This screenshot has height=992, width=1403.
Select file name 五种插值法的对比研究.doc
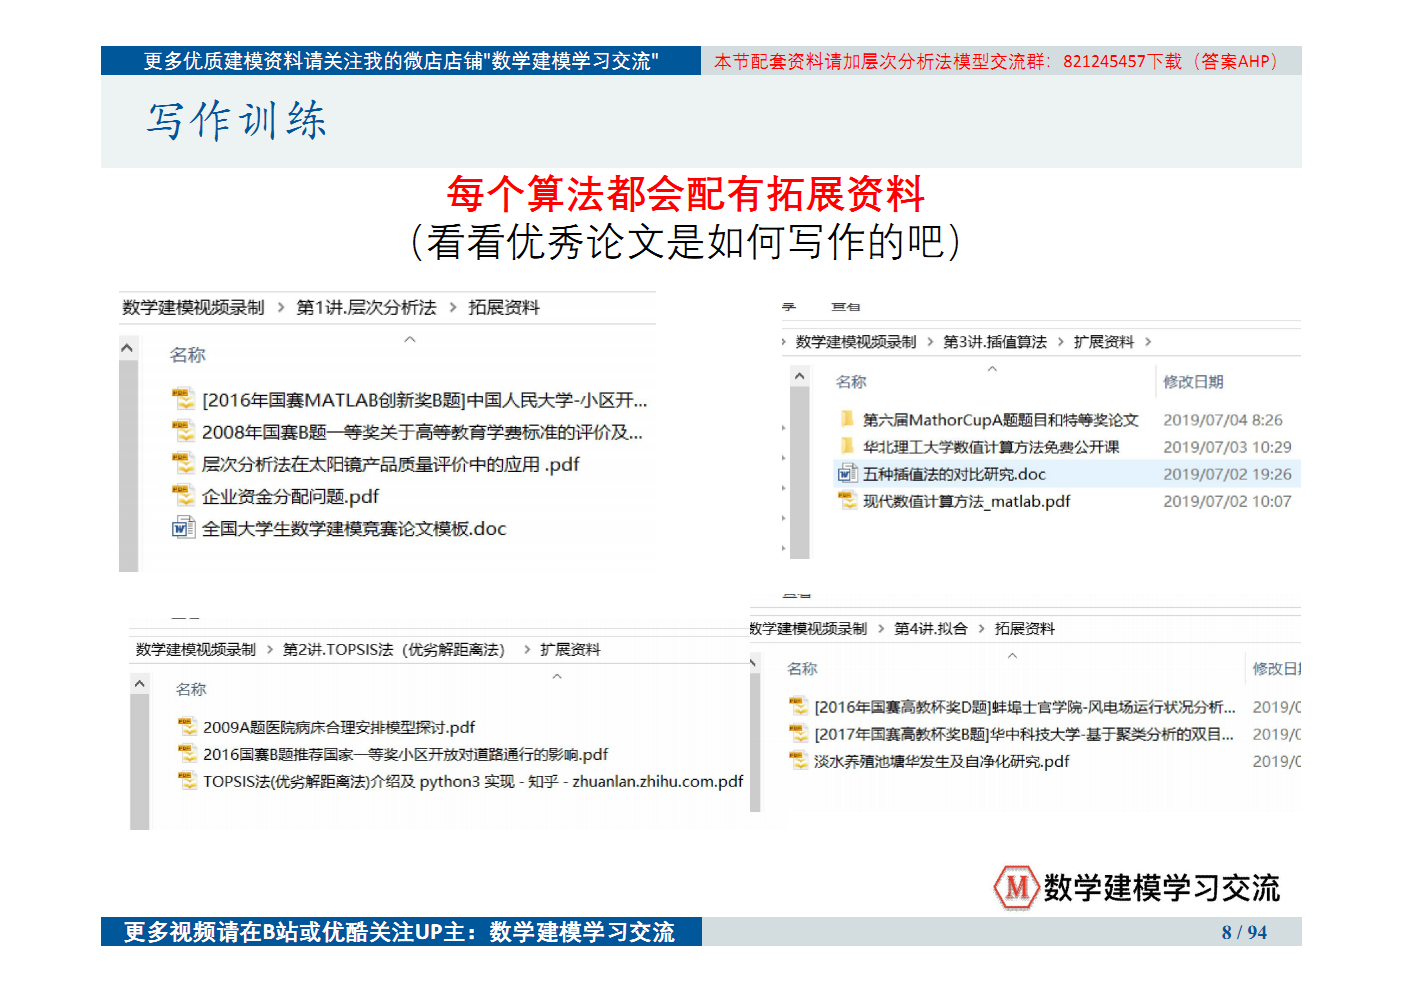click(x=954, y=474)
